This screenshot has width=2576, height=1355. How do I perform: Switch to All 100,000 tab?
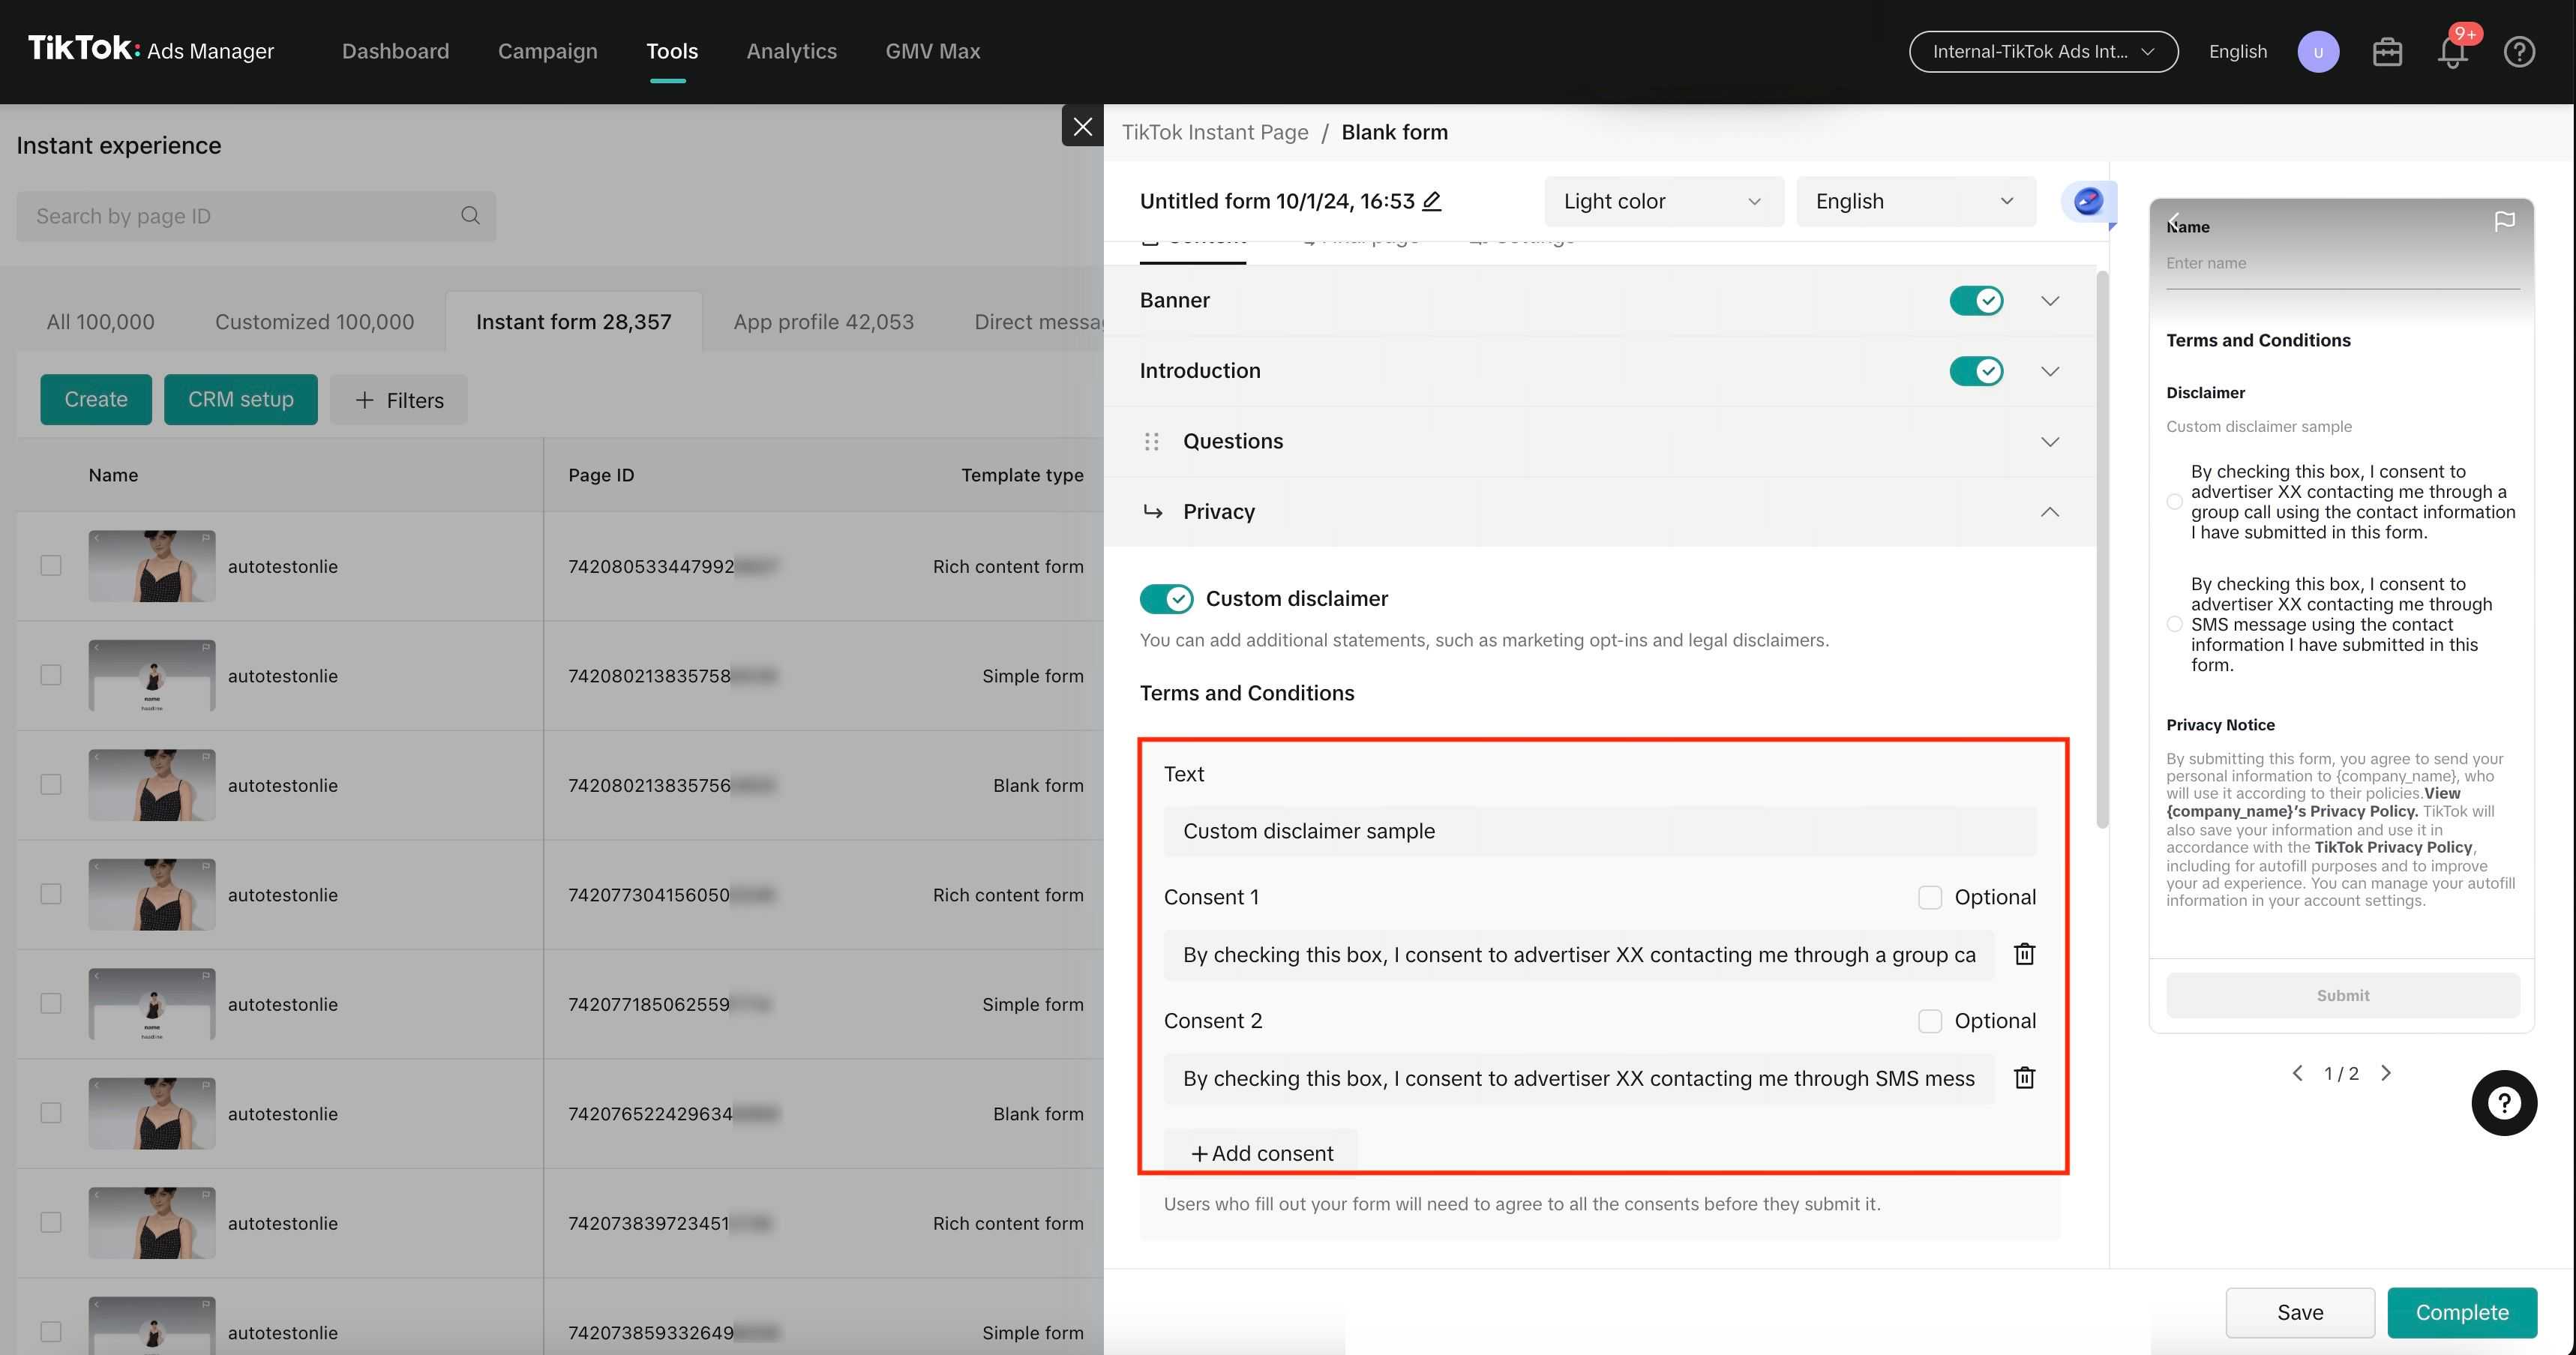100,322
